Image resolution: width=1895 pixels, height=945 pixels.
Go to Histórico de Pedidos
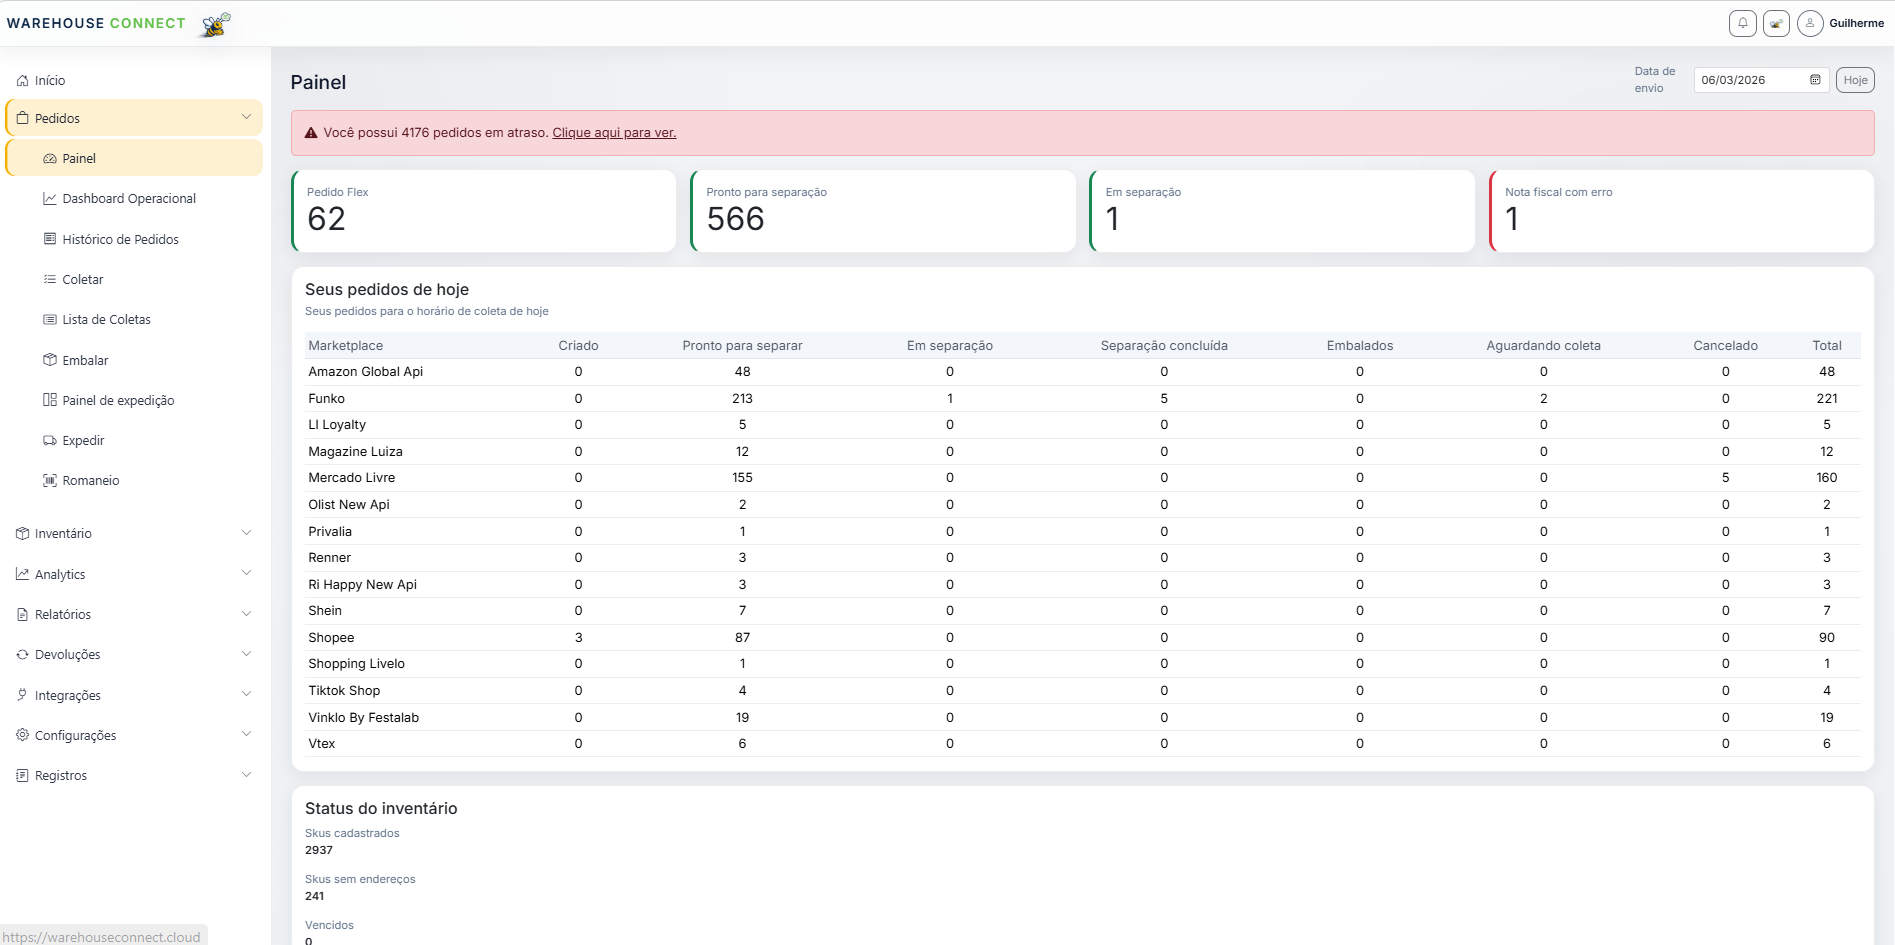[x=120, y=240]
